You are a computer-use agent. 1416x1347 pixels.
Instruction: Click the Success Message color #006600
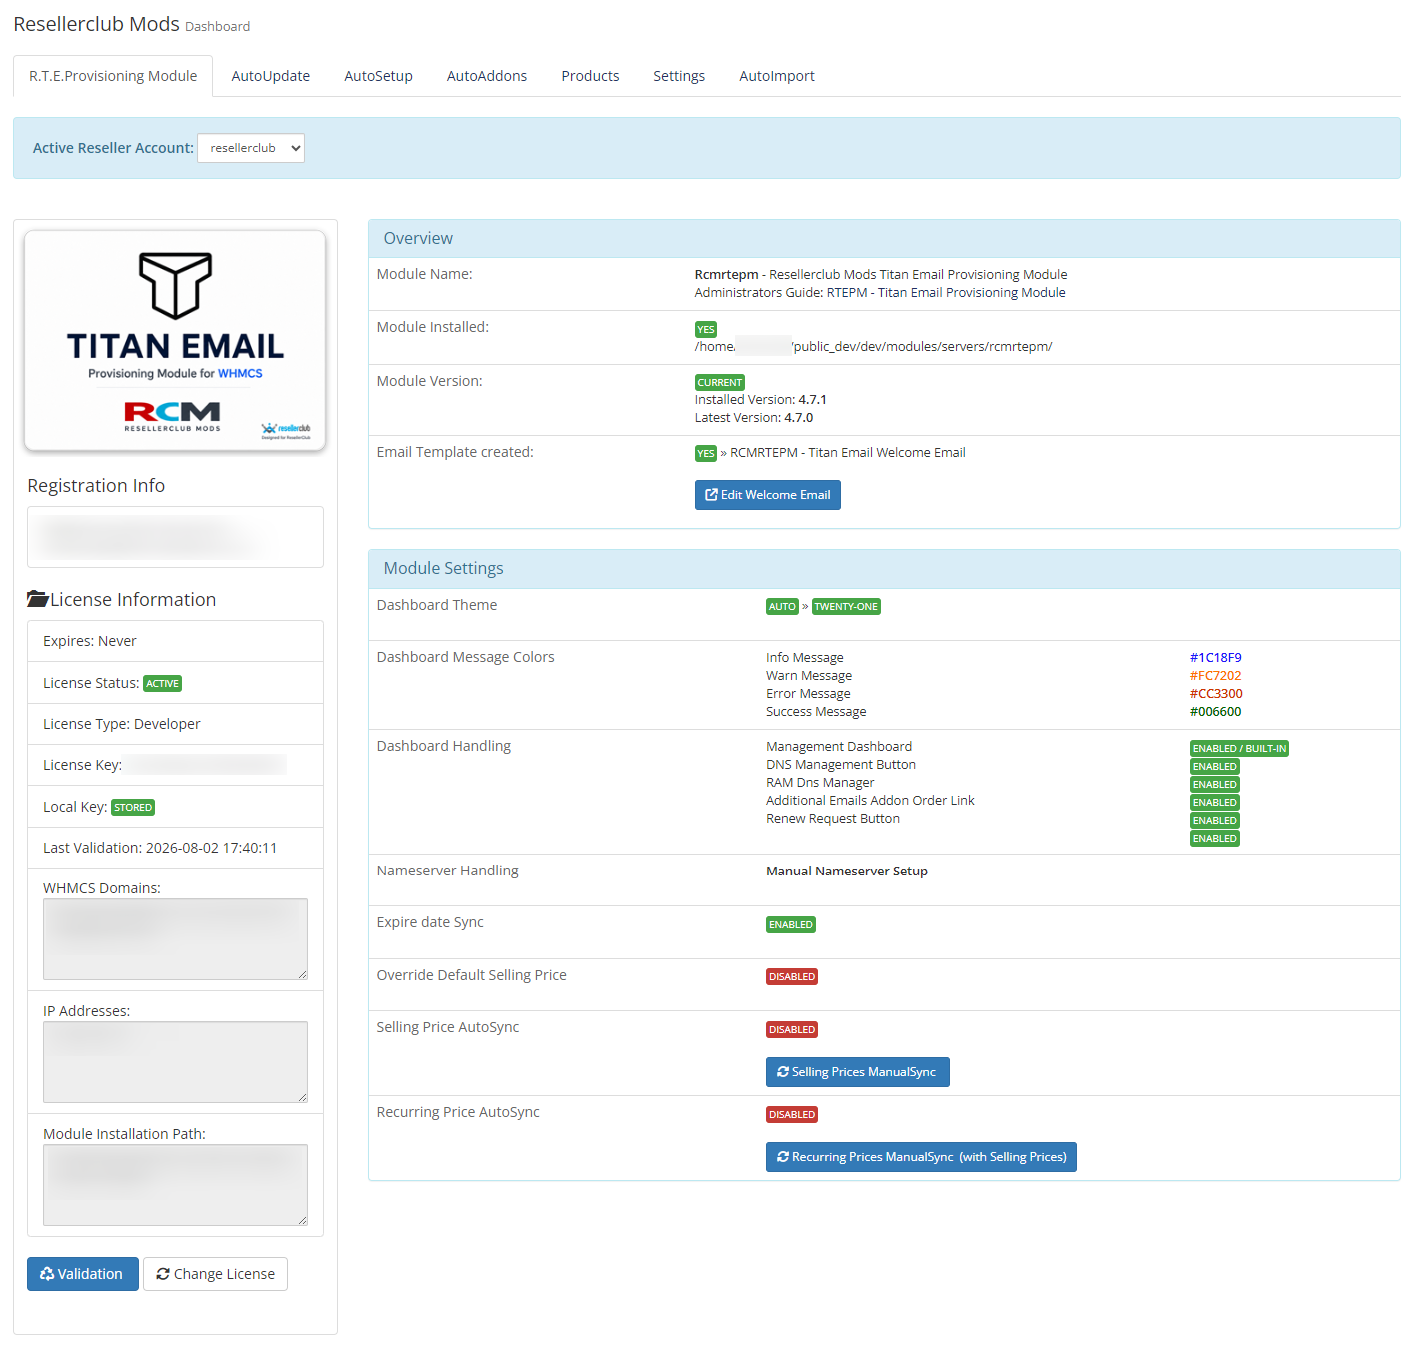[x=1215, y=712]
